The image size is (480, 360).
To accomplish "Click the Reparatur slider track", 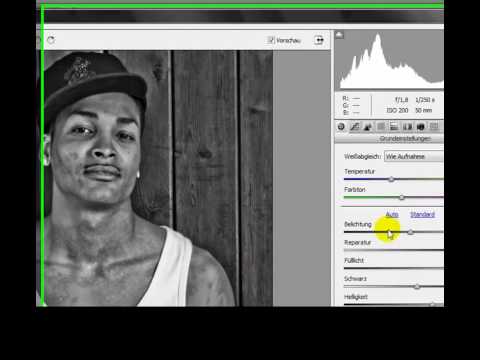I will (394, 250).
